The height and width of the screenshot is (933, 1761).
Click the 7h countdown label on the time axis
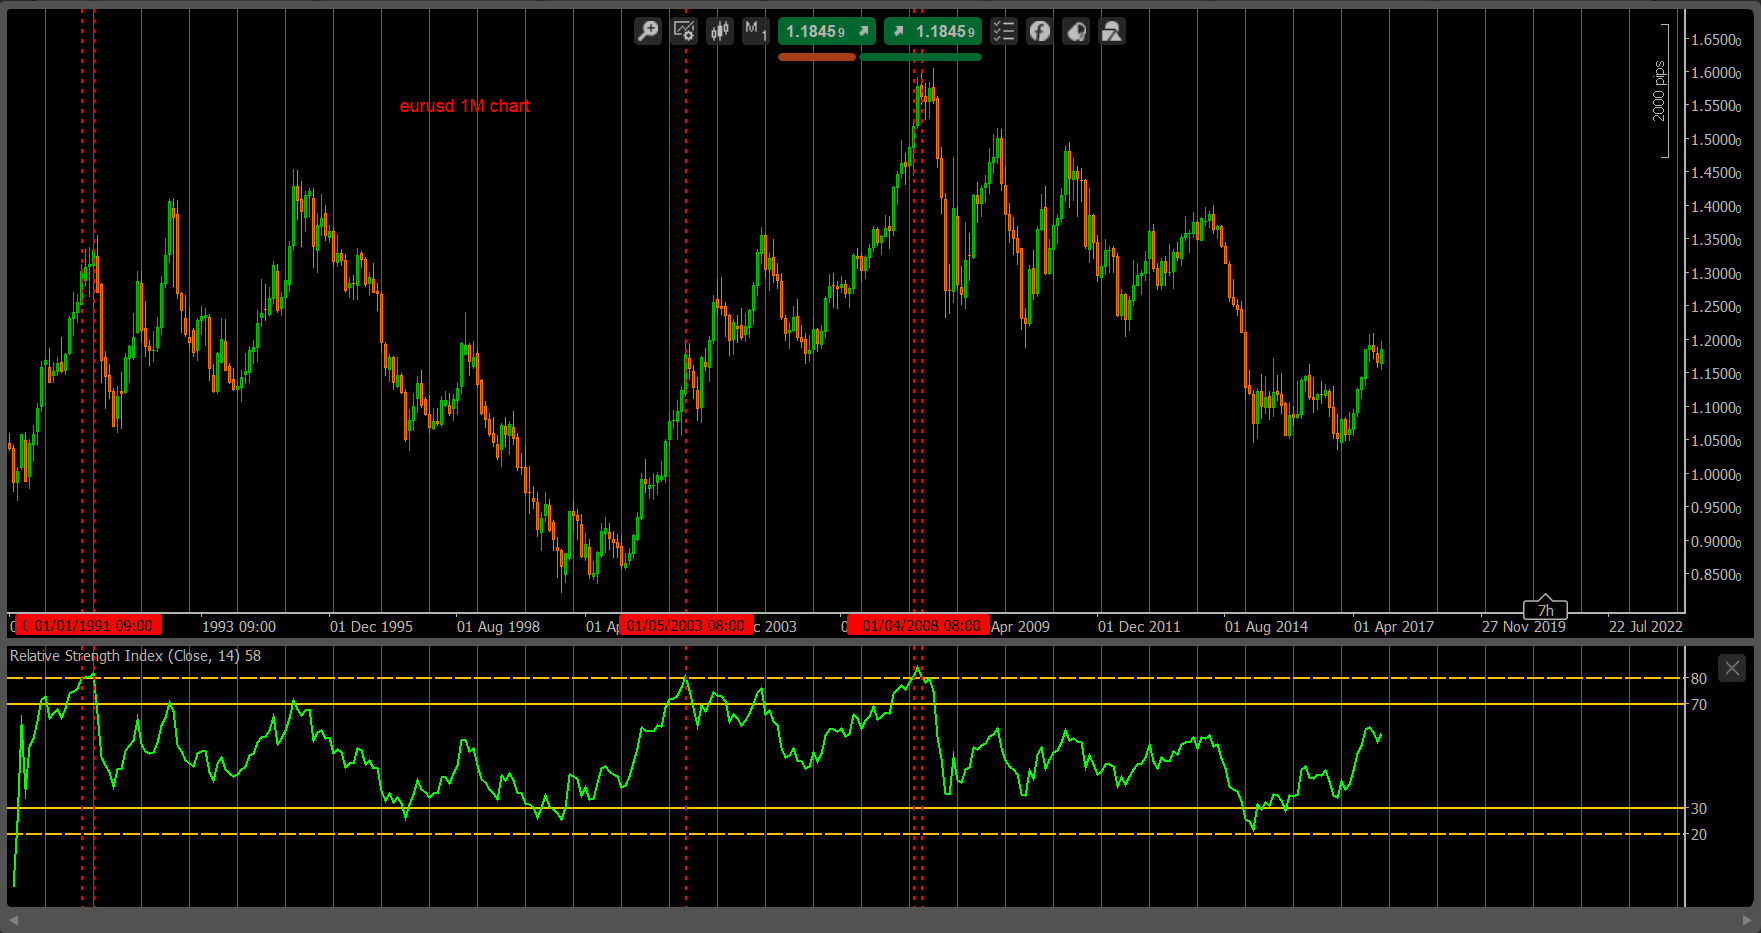click(x=1545, y=610)
